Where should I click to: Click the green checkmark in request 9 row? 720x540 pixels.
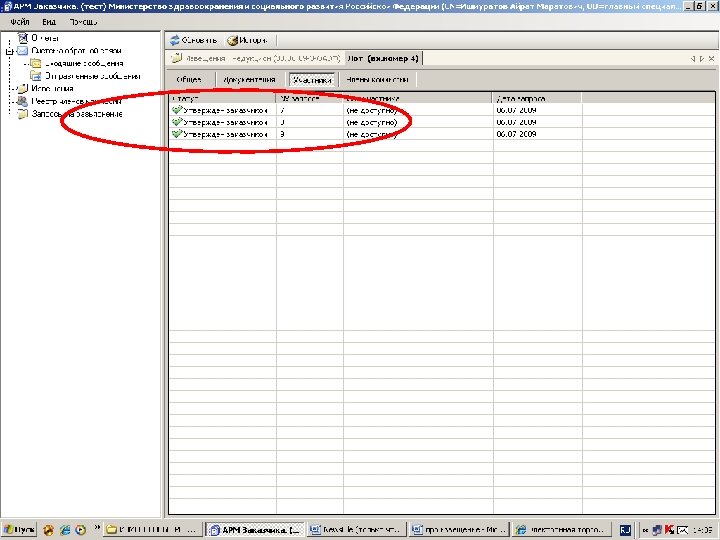177,134
